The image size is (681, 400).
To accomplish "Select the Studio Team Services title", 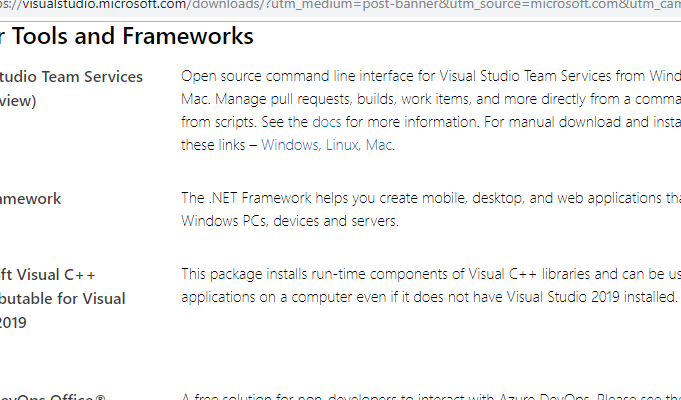I will tap(71, 77).
